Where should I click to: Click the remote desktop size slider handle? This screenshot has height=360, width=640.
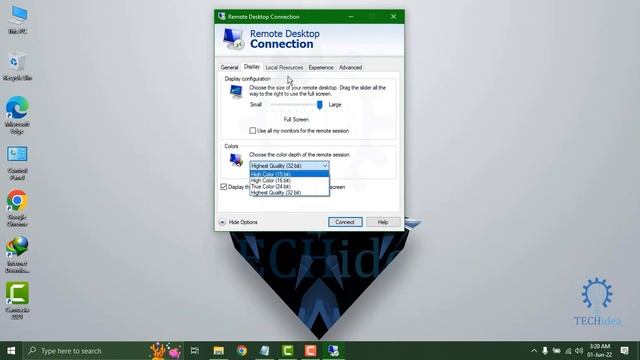pyautogui.click(x=320, y=105)
